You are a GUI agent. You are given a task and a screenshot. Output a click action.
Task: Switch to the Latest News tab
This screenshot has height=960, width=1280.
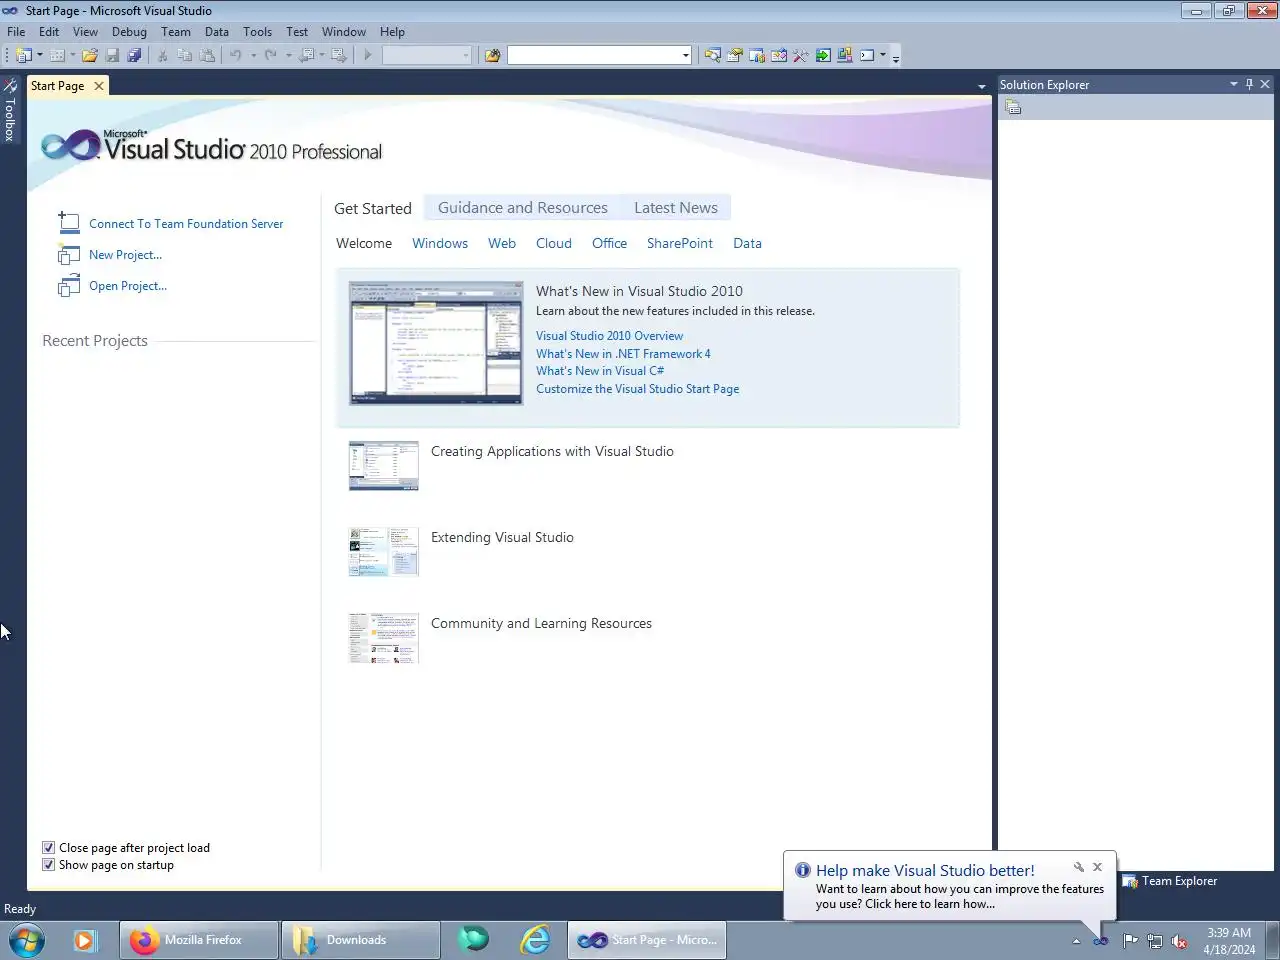(x=676, y=207)
